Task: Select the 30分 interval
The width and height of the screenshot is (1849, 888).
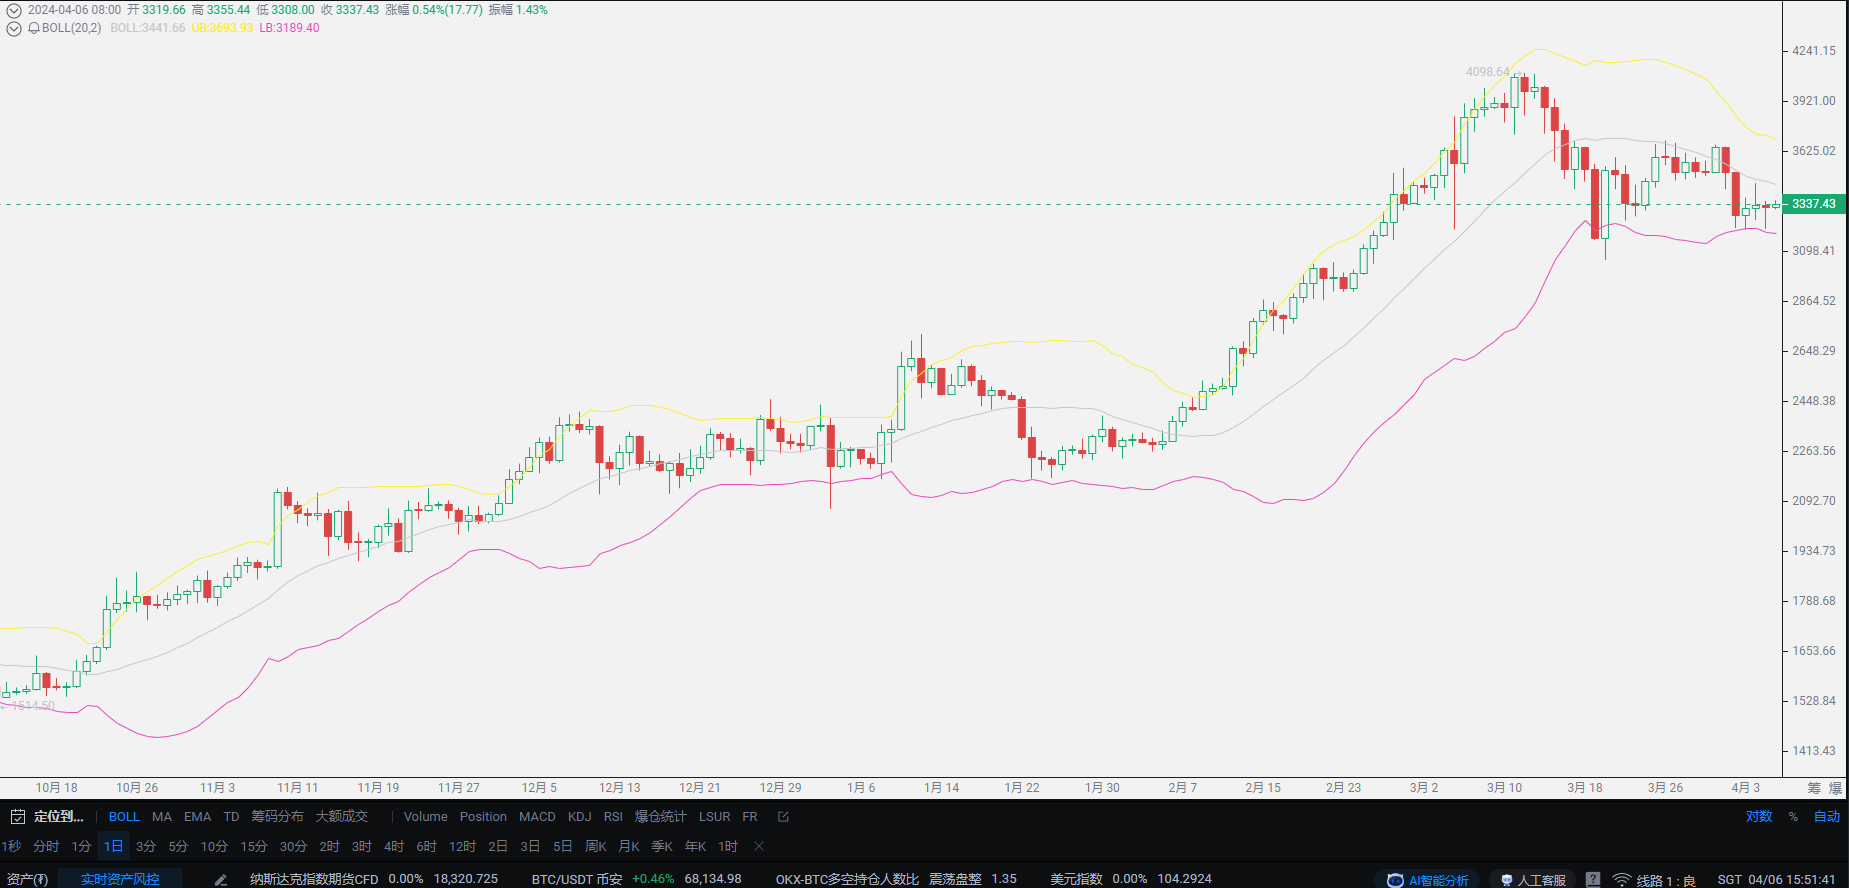Action: pos(293,846)
